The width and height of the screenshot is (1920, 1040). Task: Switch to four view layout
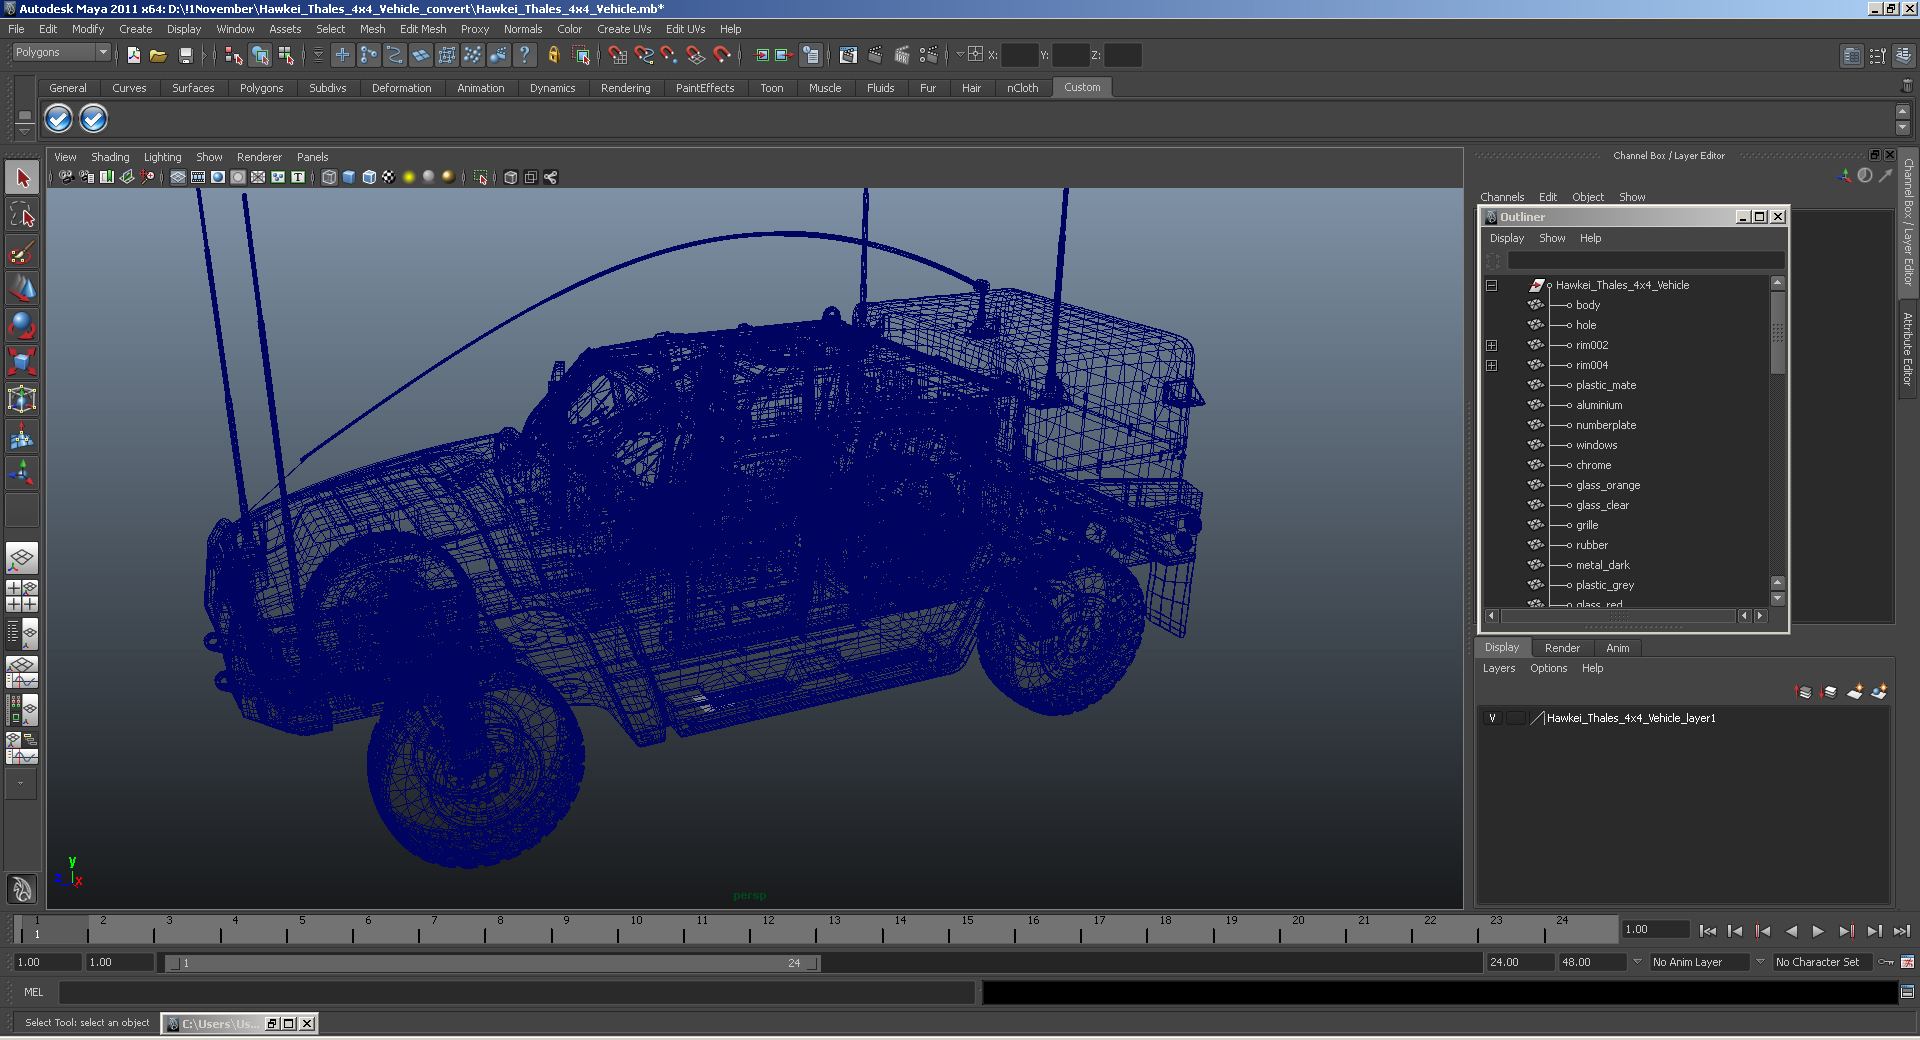[x=22, y=596]
